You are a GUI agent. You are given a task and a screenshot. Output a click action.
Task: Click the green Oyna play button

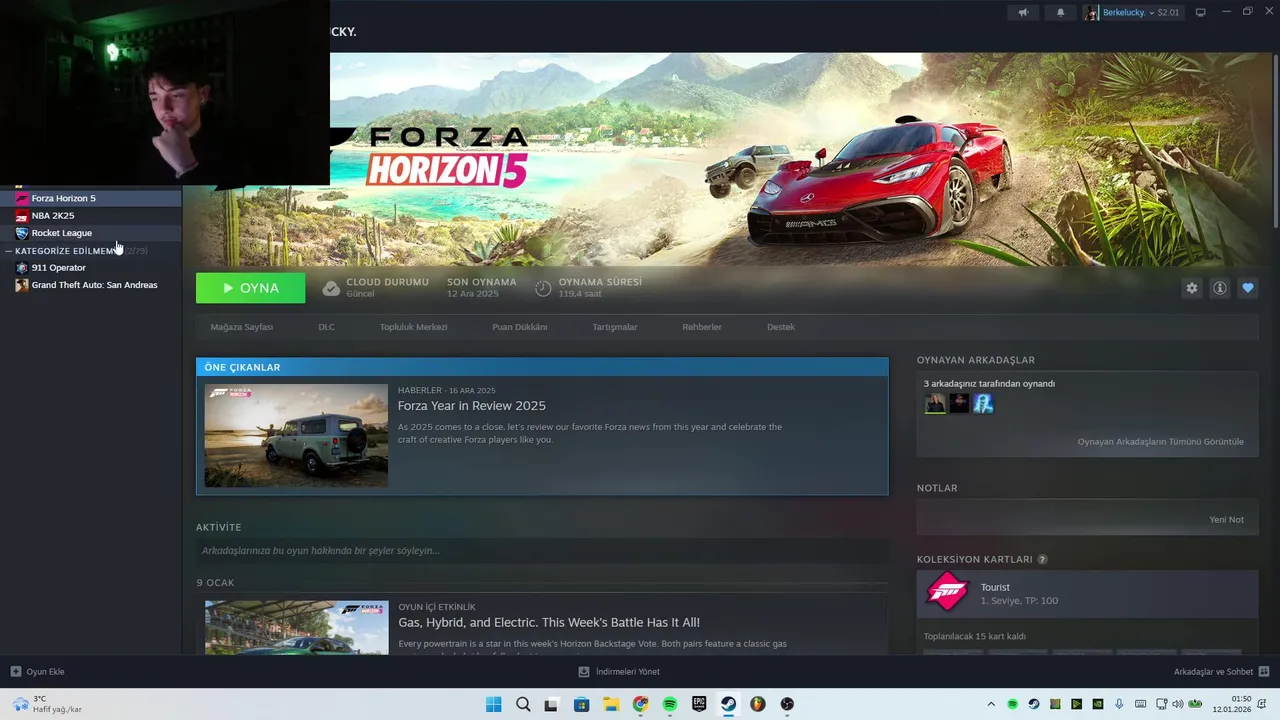tap(250, 288)
